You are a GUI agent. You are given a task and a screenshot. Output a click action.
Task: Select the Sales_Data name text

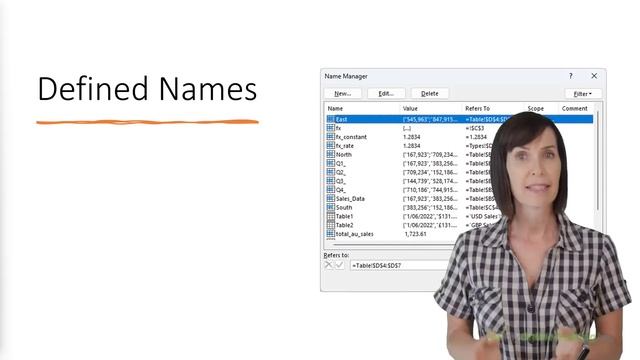[x=350, y=199]
